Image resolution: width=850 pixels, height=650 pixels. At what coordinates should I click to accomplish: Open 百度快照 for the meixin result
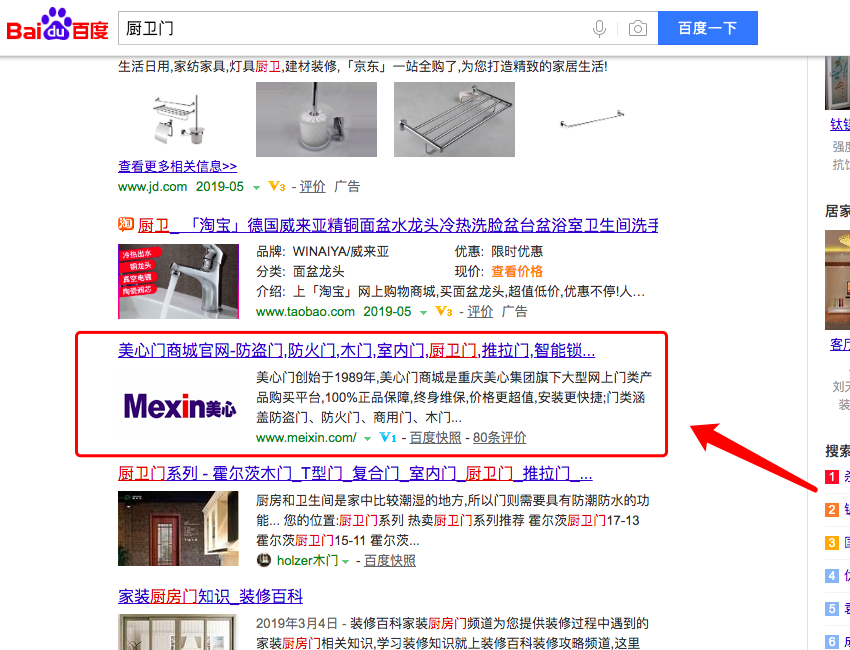coord(435,437)
